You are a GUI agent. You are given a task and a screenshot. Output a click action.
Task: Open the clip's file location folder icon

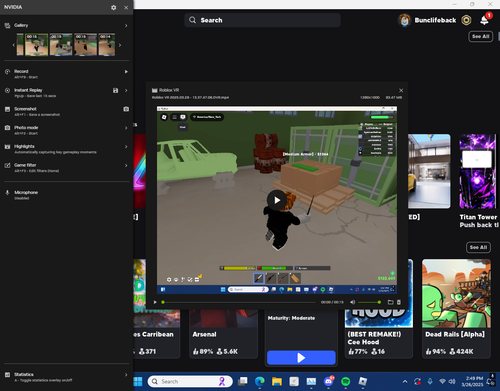pos(390,302)
